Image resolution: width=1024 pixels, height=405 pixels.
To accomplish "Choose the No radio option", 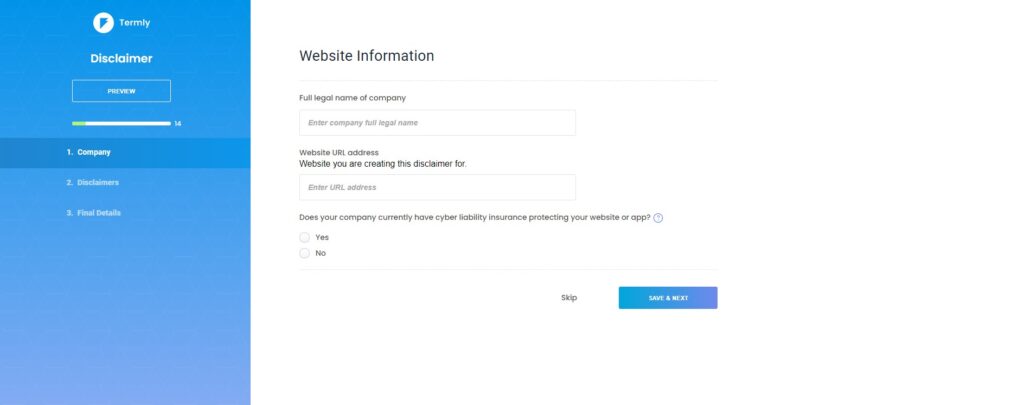I will (x=305, y=253).
